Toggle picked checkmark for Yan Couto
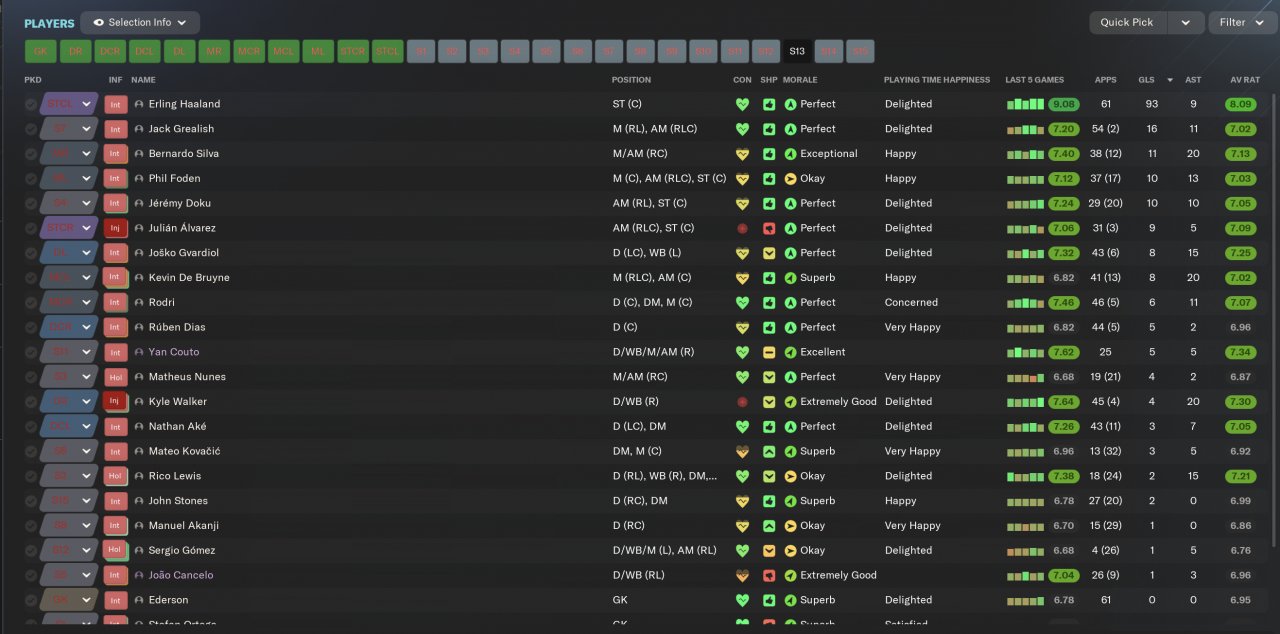 (x=31, y=352)
